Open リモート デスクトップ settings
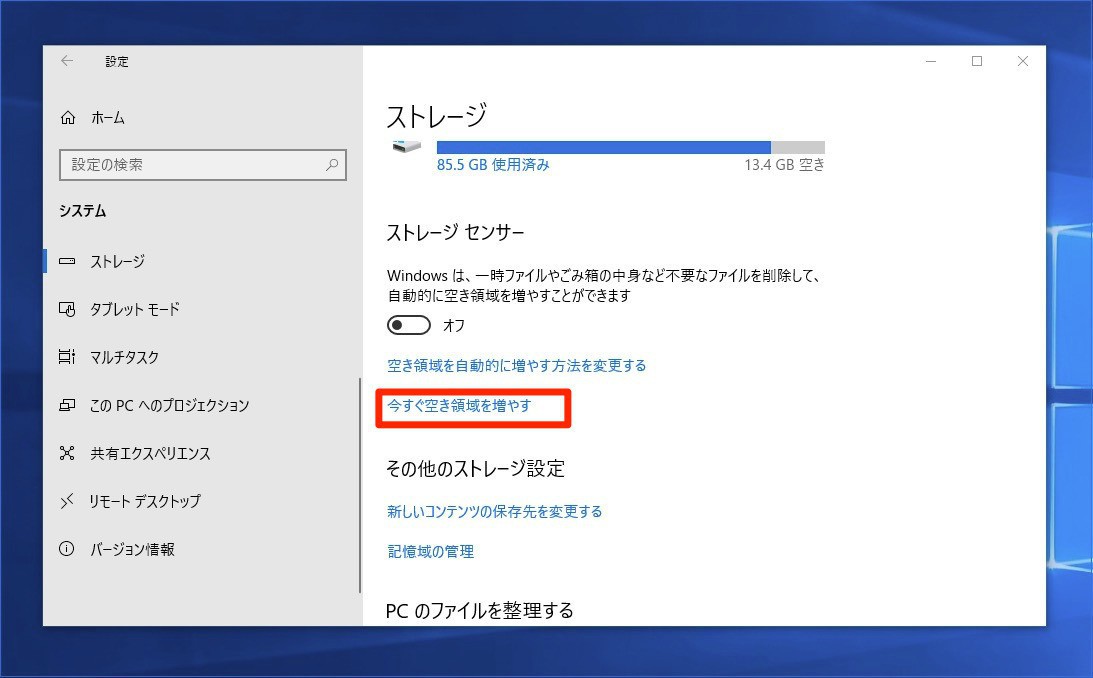Screen dimensions: 1093x678 [x=145, y=501]
